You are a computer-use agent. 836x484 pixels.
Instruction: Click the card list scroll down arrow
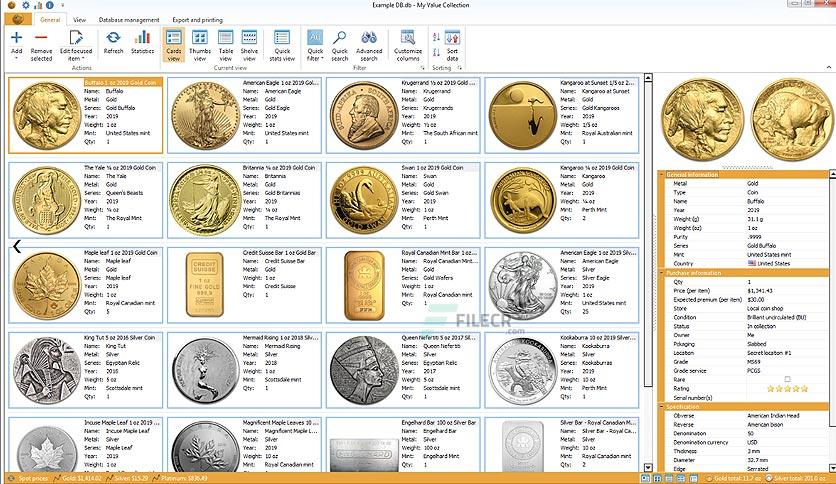pos(648,467)
